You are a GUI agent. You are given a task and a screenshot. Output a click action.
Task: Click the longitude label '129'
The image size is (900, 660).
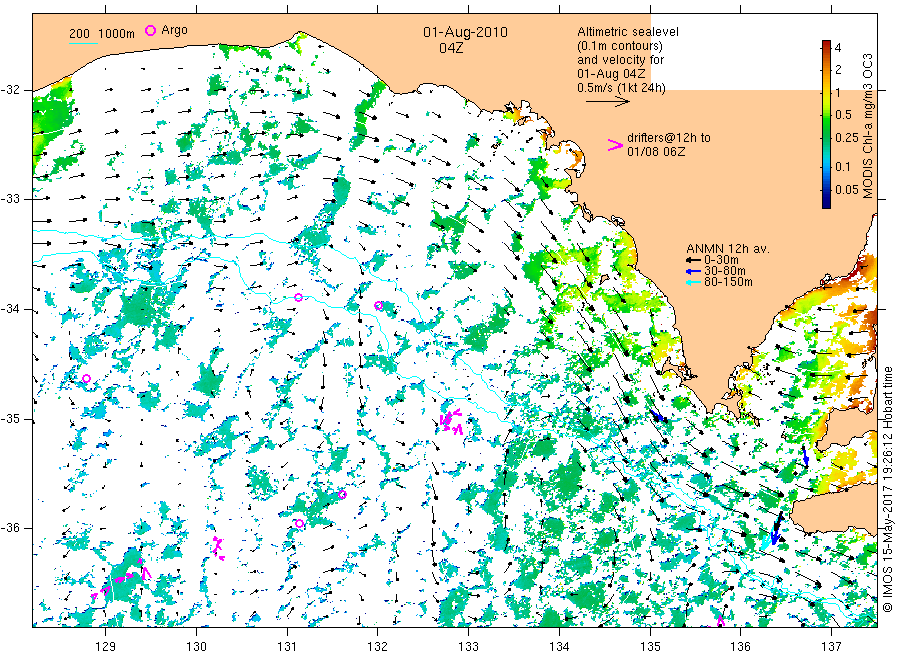[106, 647]
